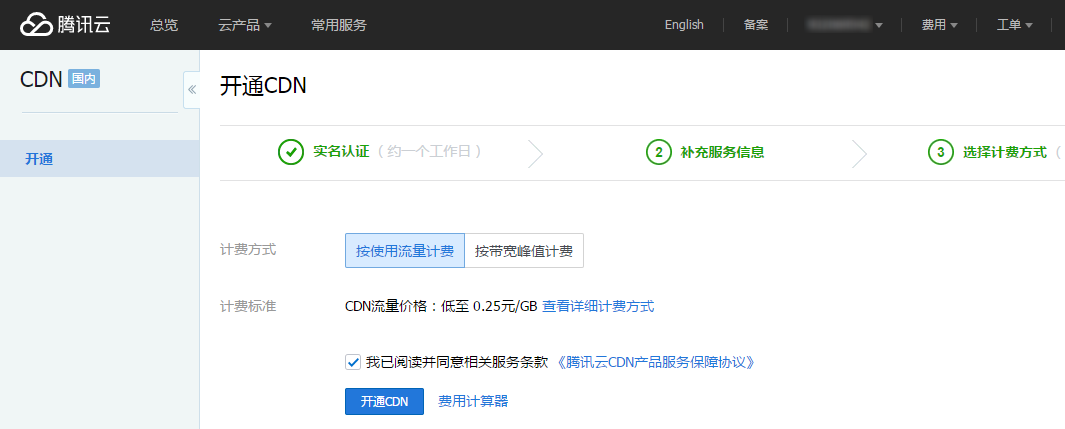This screenshot has width=1065, height=429.
Task: Click the step 3 circle icon
Action: (941, 152)
